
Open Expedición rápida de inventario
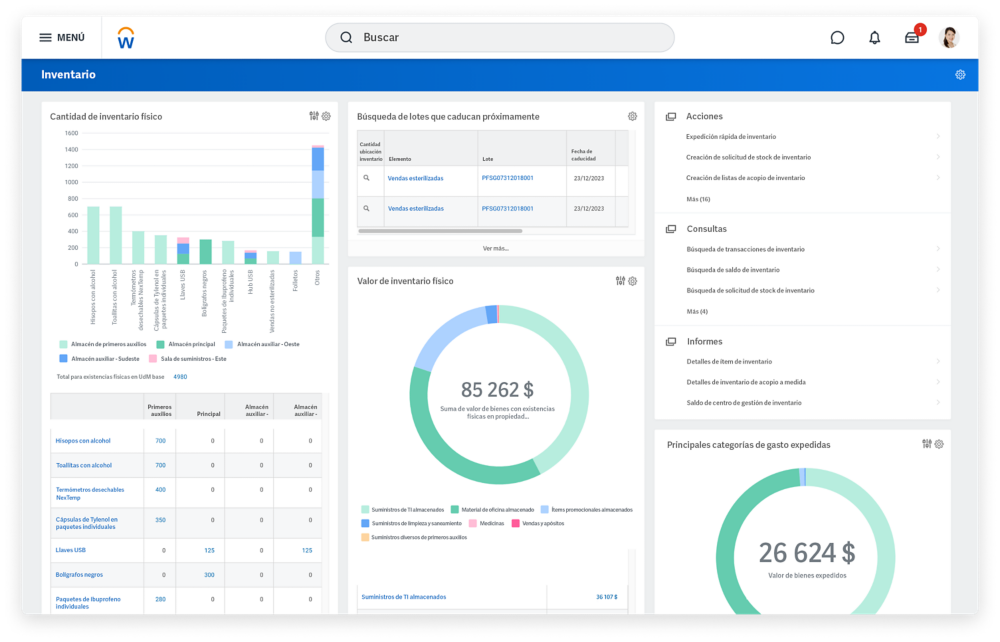pyautogui.click(x=731, y=136)
